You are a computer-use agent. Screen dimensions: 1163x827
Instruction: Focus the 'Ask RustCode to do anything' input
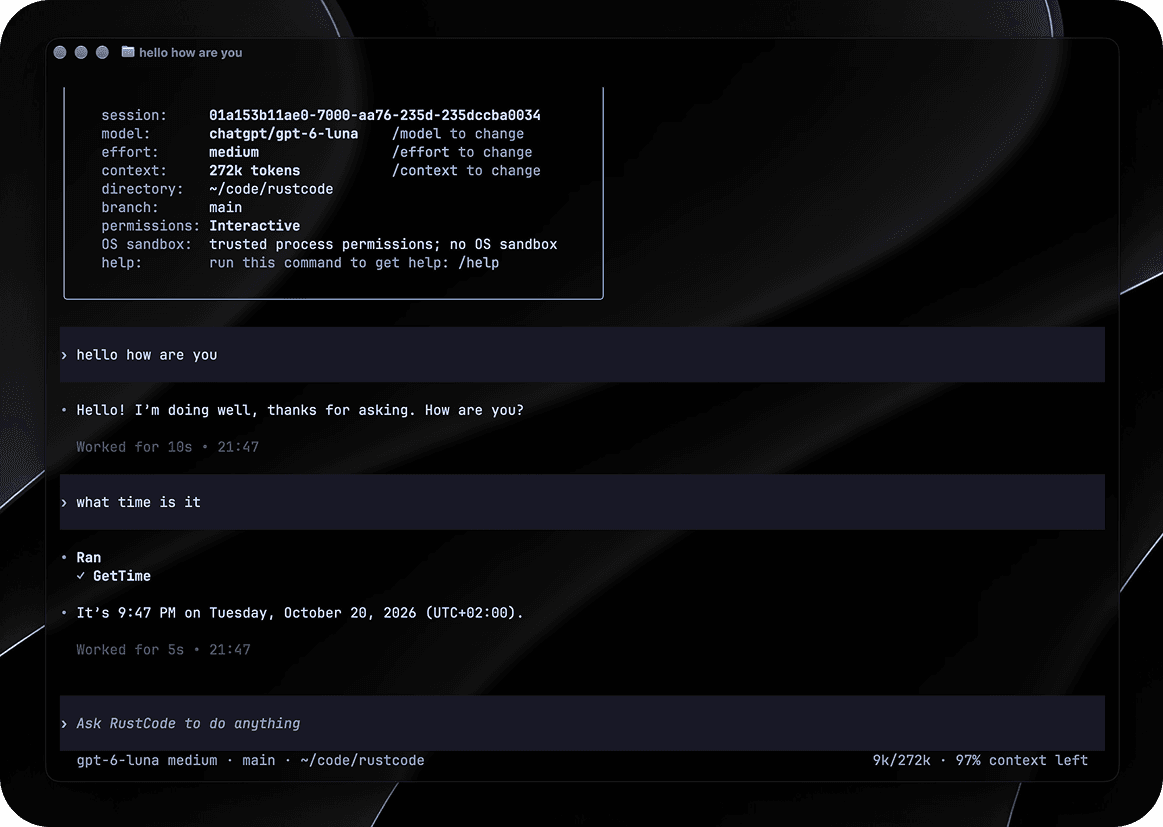click(x=582, y=723)
